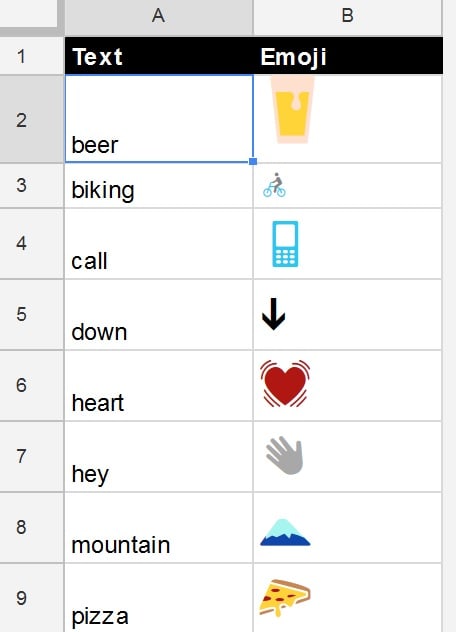Select the cell containing 'biking'

coord(159,186)
